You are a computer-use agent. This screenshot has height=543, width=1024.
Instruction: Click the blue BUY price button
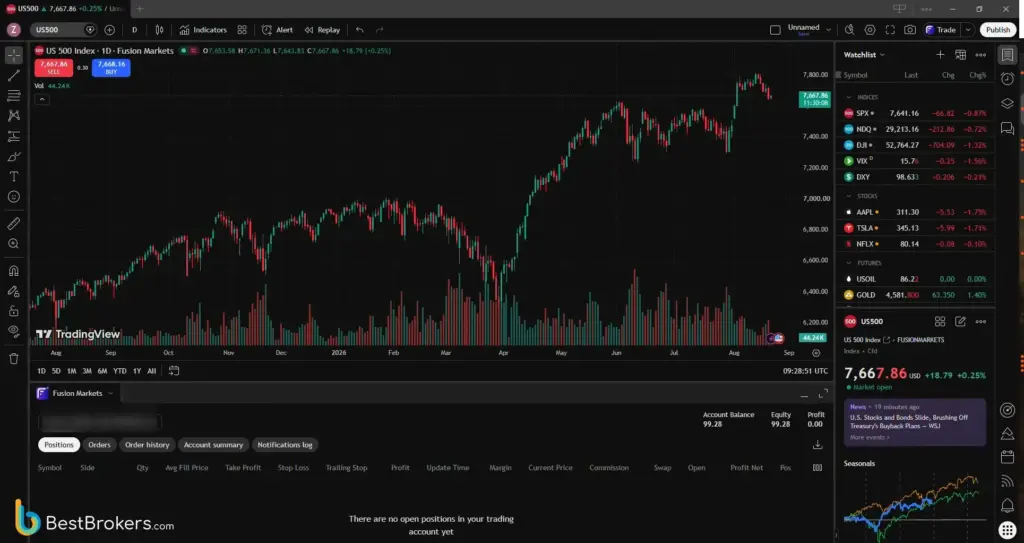pos(111,68)
